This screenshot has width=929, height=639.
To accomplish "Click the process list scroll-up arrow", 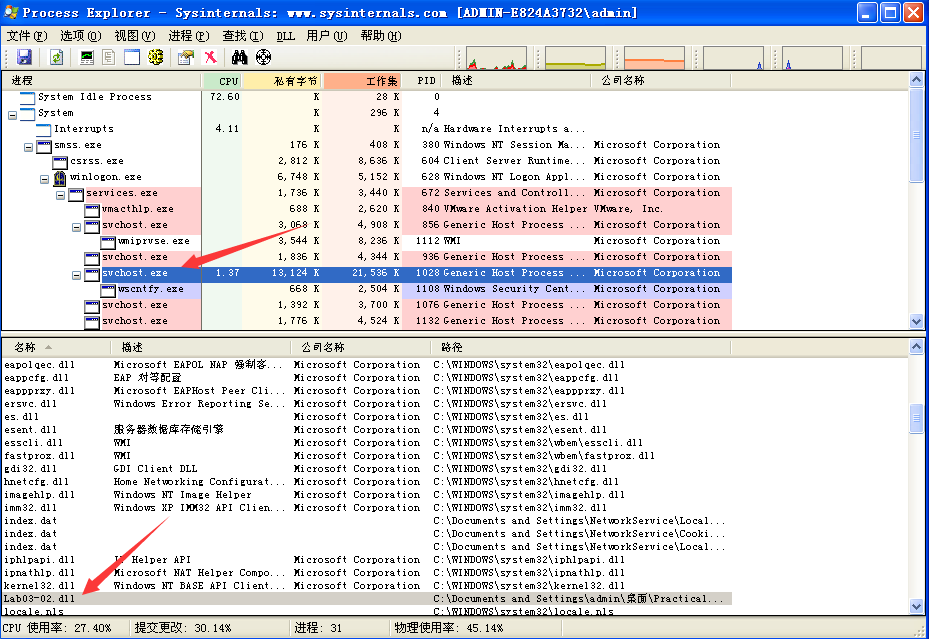I will pyautogui.click(x=917, y=79).
